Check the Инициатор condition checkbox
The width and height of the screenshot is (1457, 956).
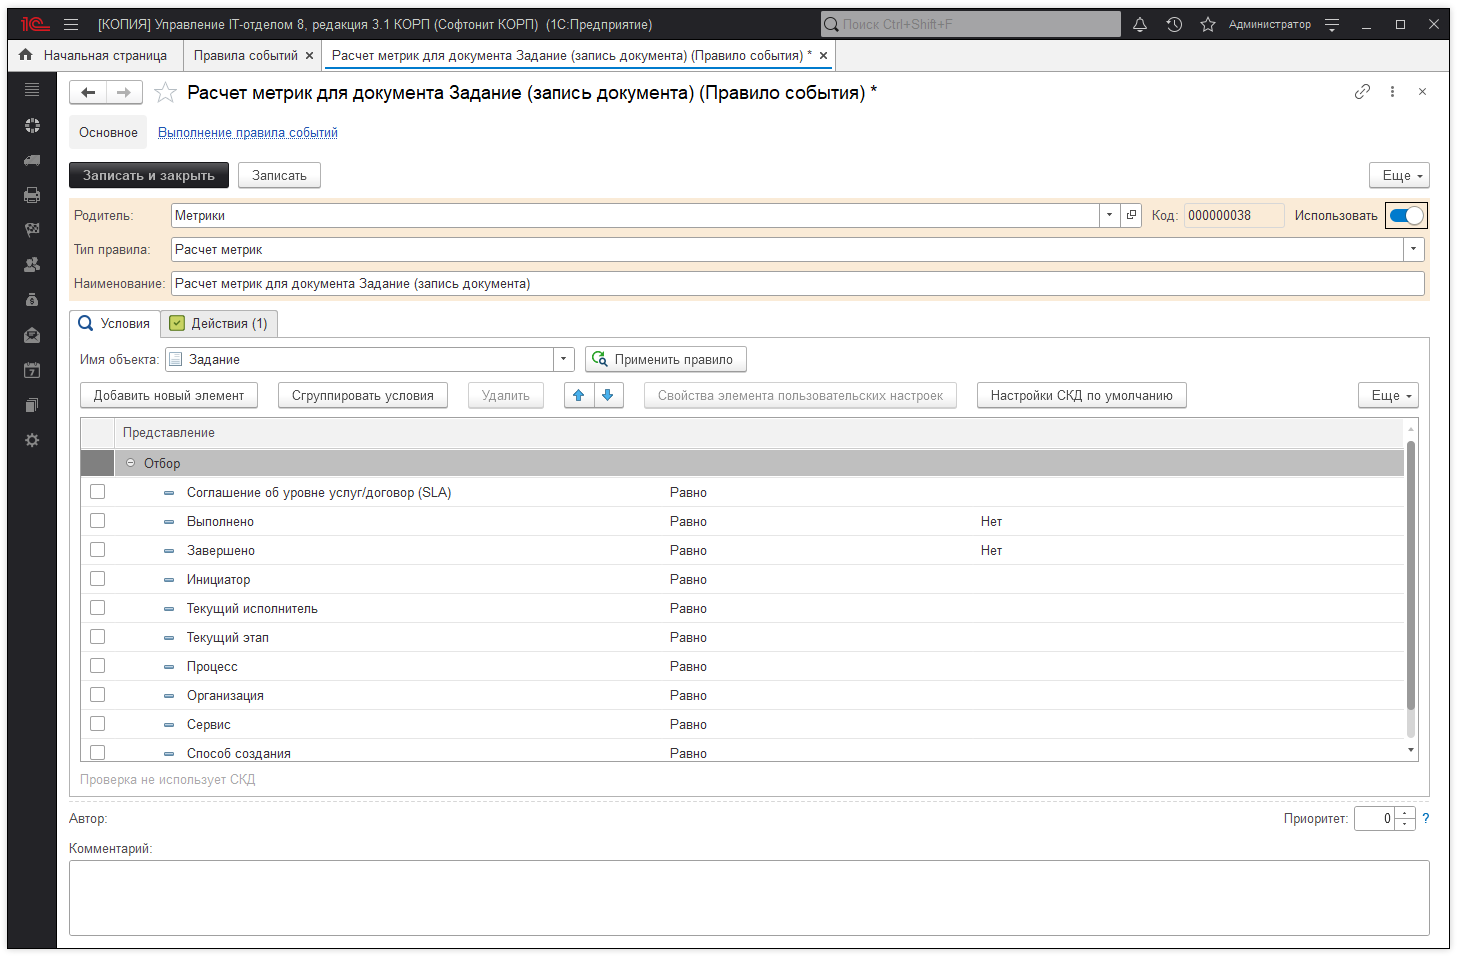pyautogui.click(x=97, y=579)
